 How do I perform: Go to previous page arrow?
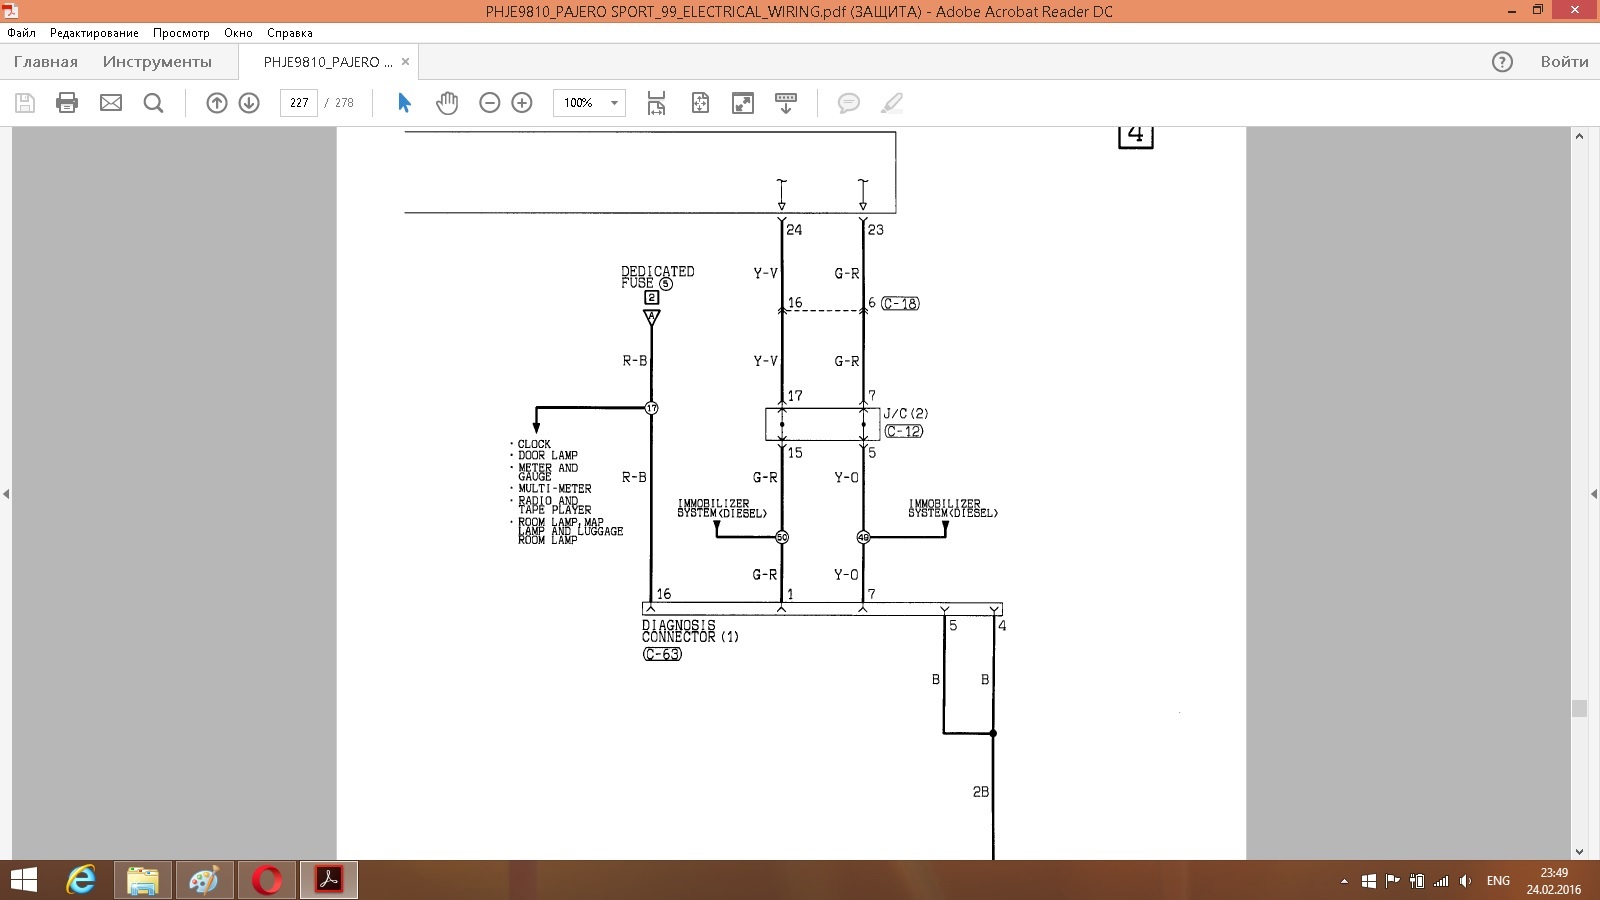point(217,103)
